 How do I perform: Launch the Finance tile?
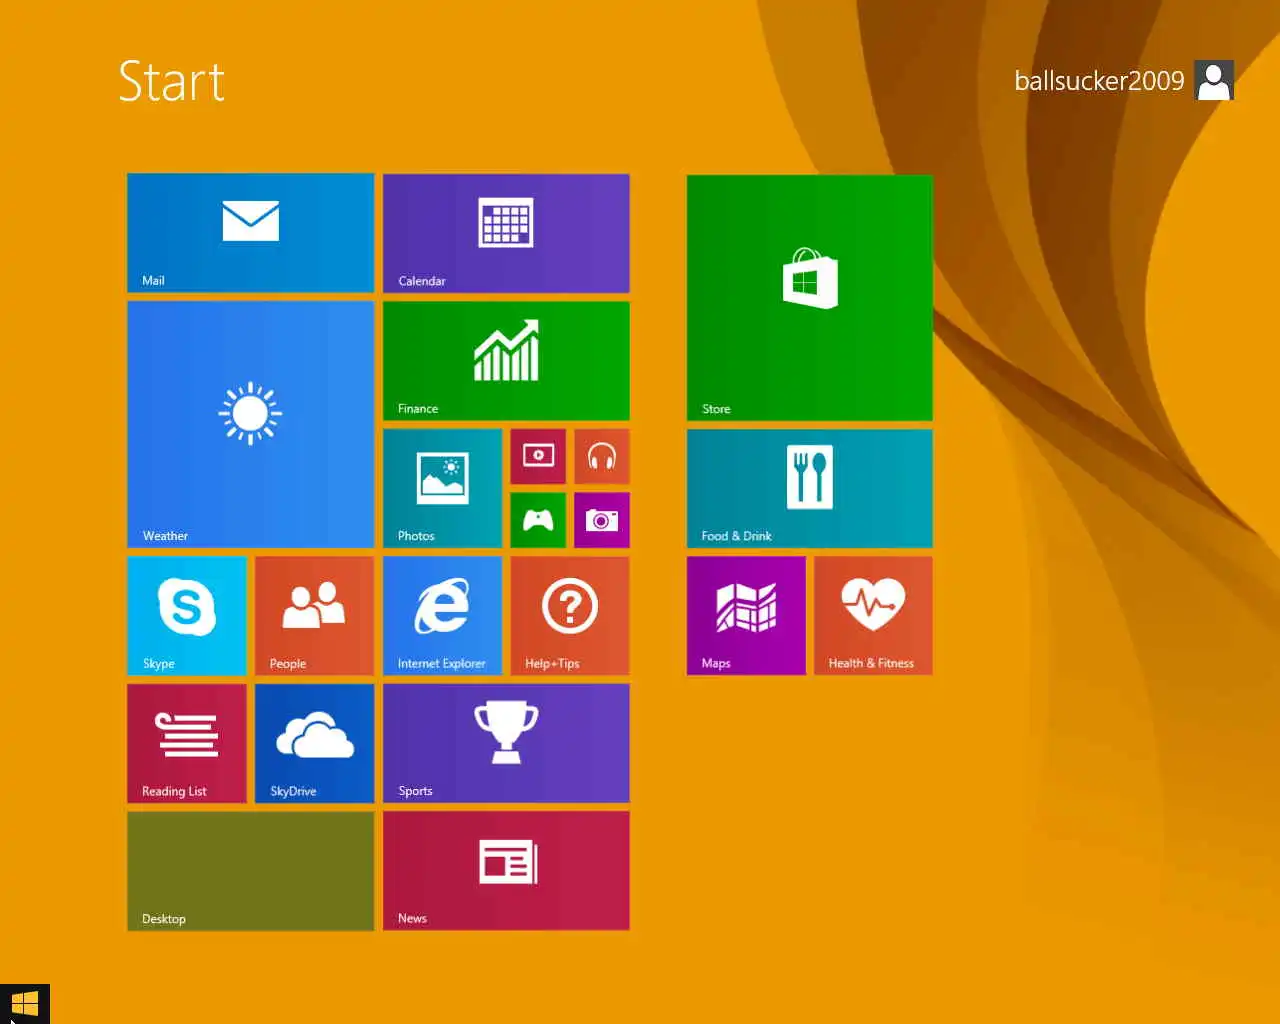[506, 361]
